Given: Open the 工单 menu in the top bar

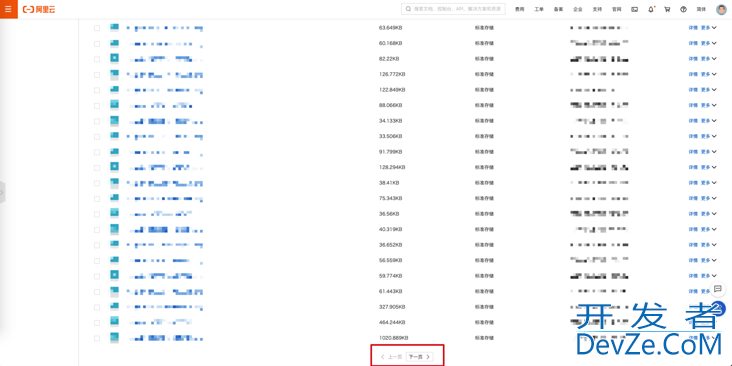Looking at the screenshot, I should point(539,9).
